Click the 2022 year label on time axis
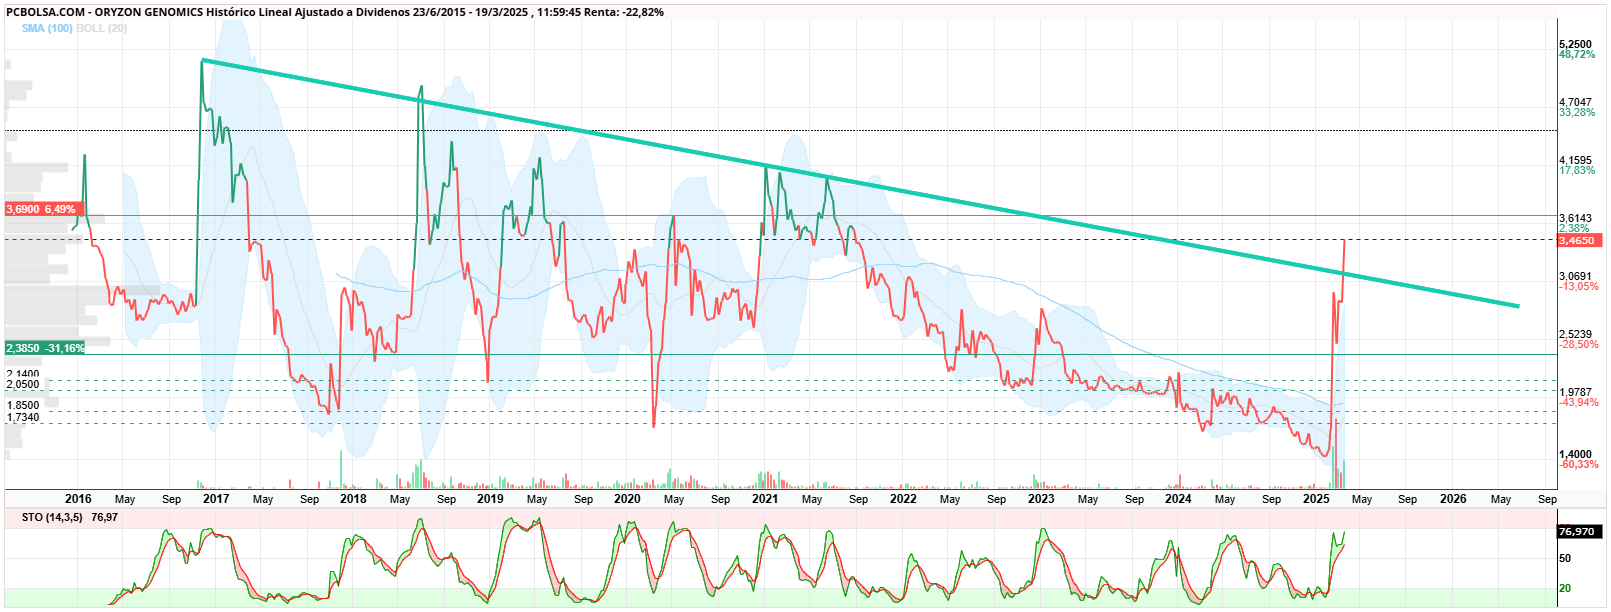 pos(903,499)
